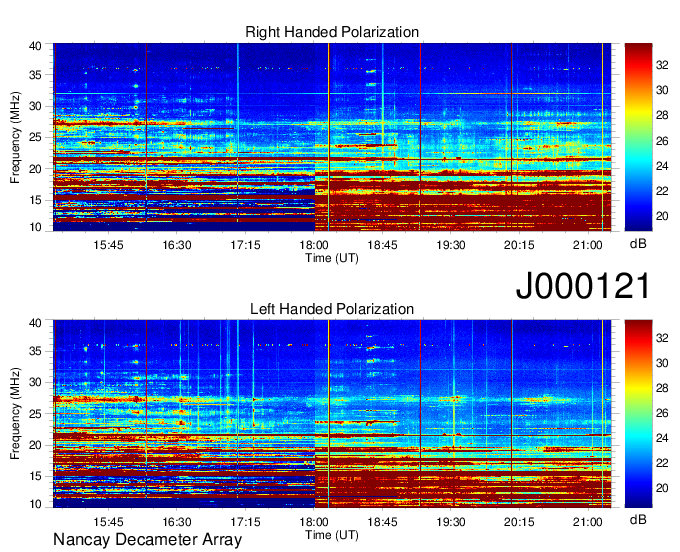Click 24 dB value on Right Handed colorbar
This screenshot has height=552, width=680.
pos(662,166)
